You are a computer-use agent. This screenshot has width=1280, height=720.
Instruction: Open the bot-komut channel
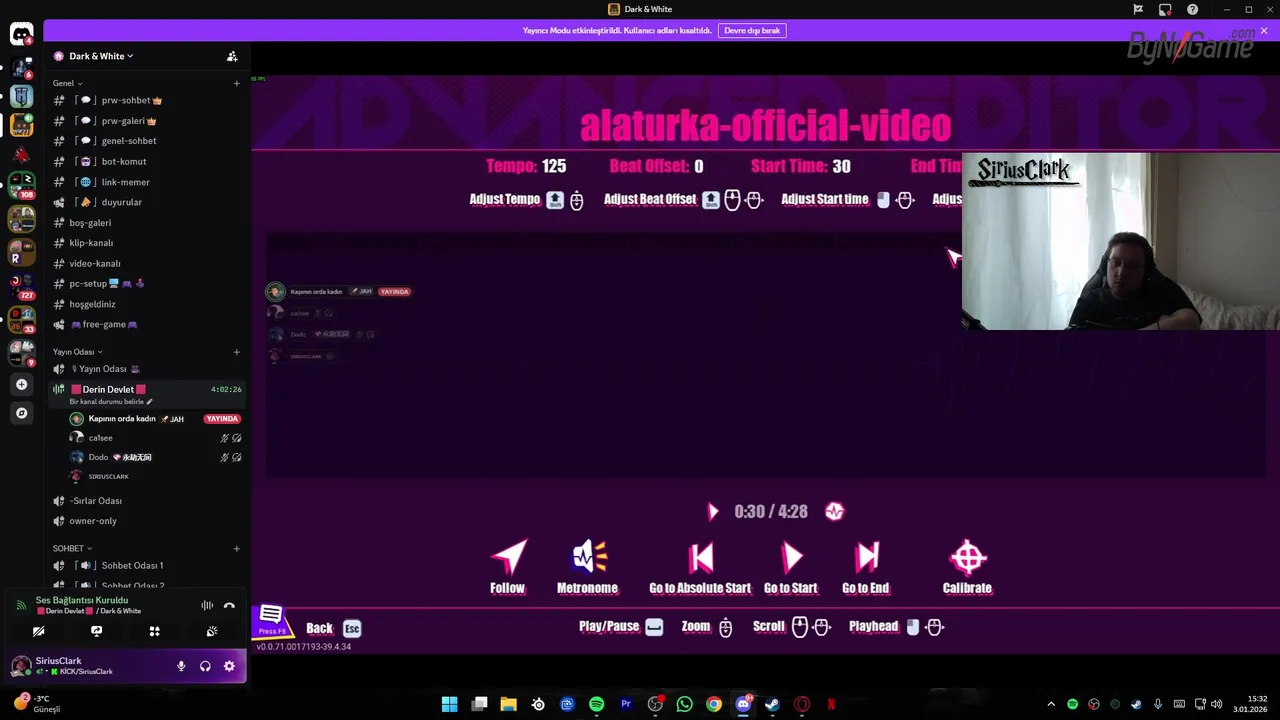click(147, 161)
